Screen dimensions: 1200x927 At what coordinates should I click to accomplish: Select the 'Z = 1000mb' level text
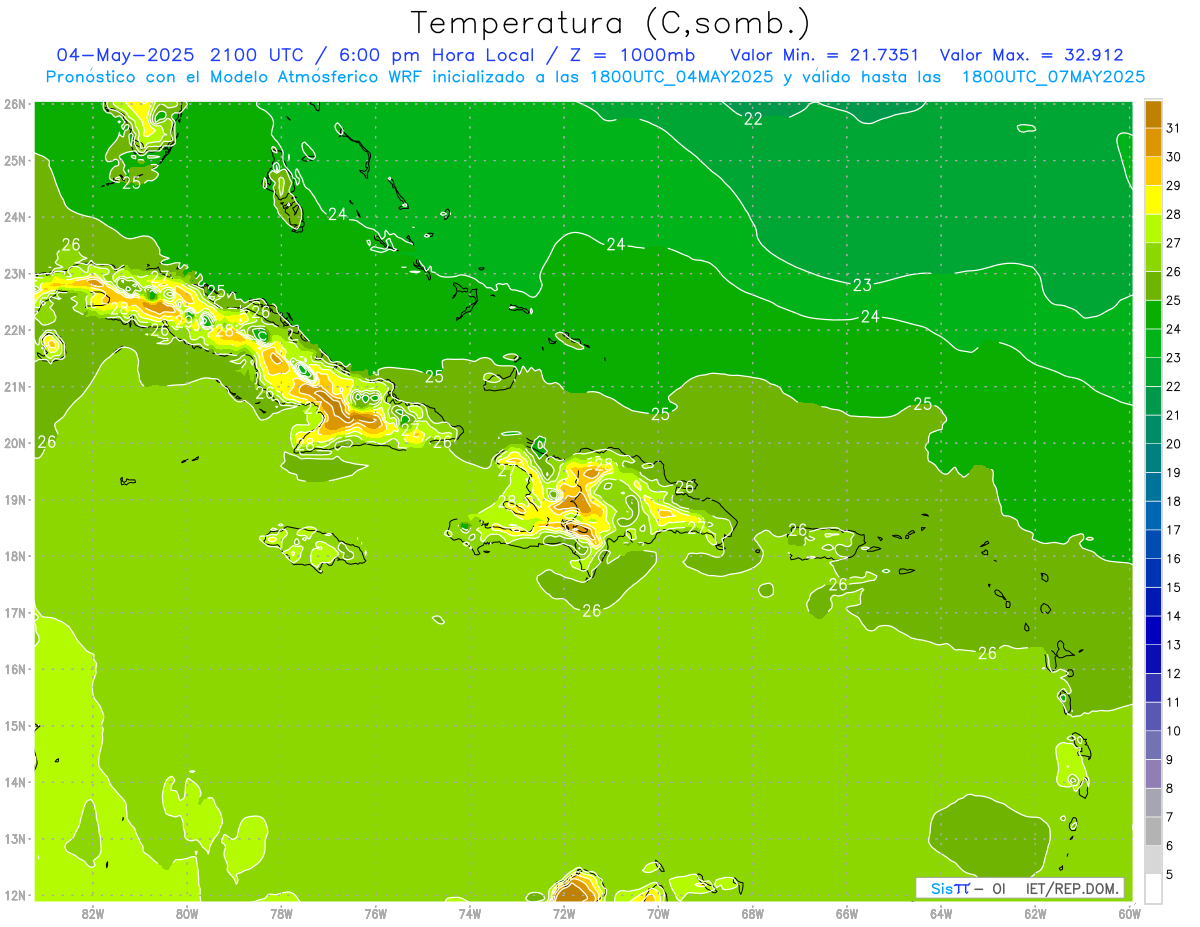point(633,55)
